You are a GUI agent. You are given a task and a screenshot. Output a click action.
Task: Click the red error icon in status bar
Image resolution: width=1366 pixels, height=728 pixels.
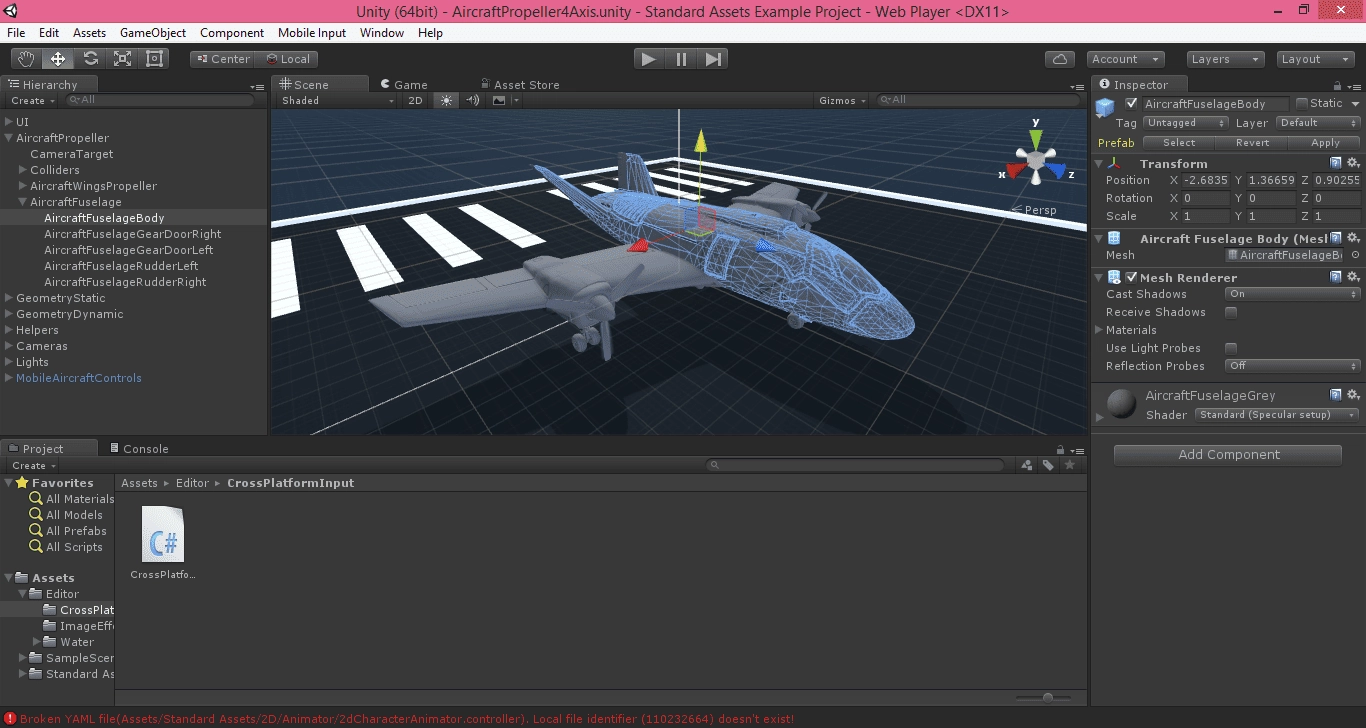[x=10, y=718]
